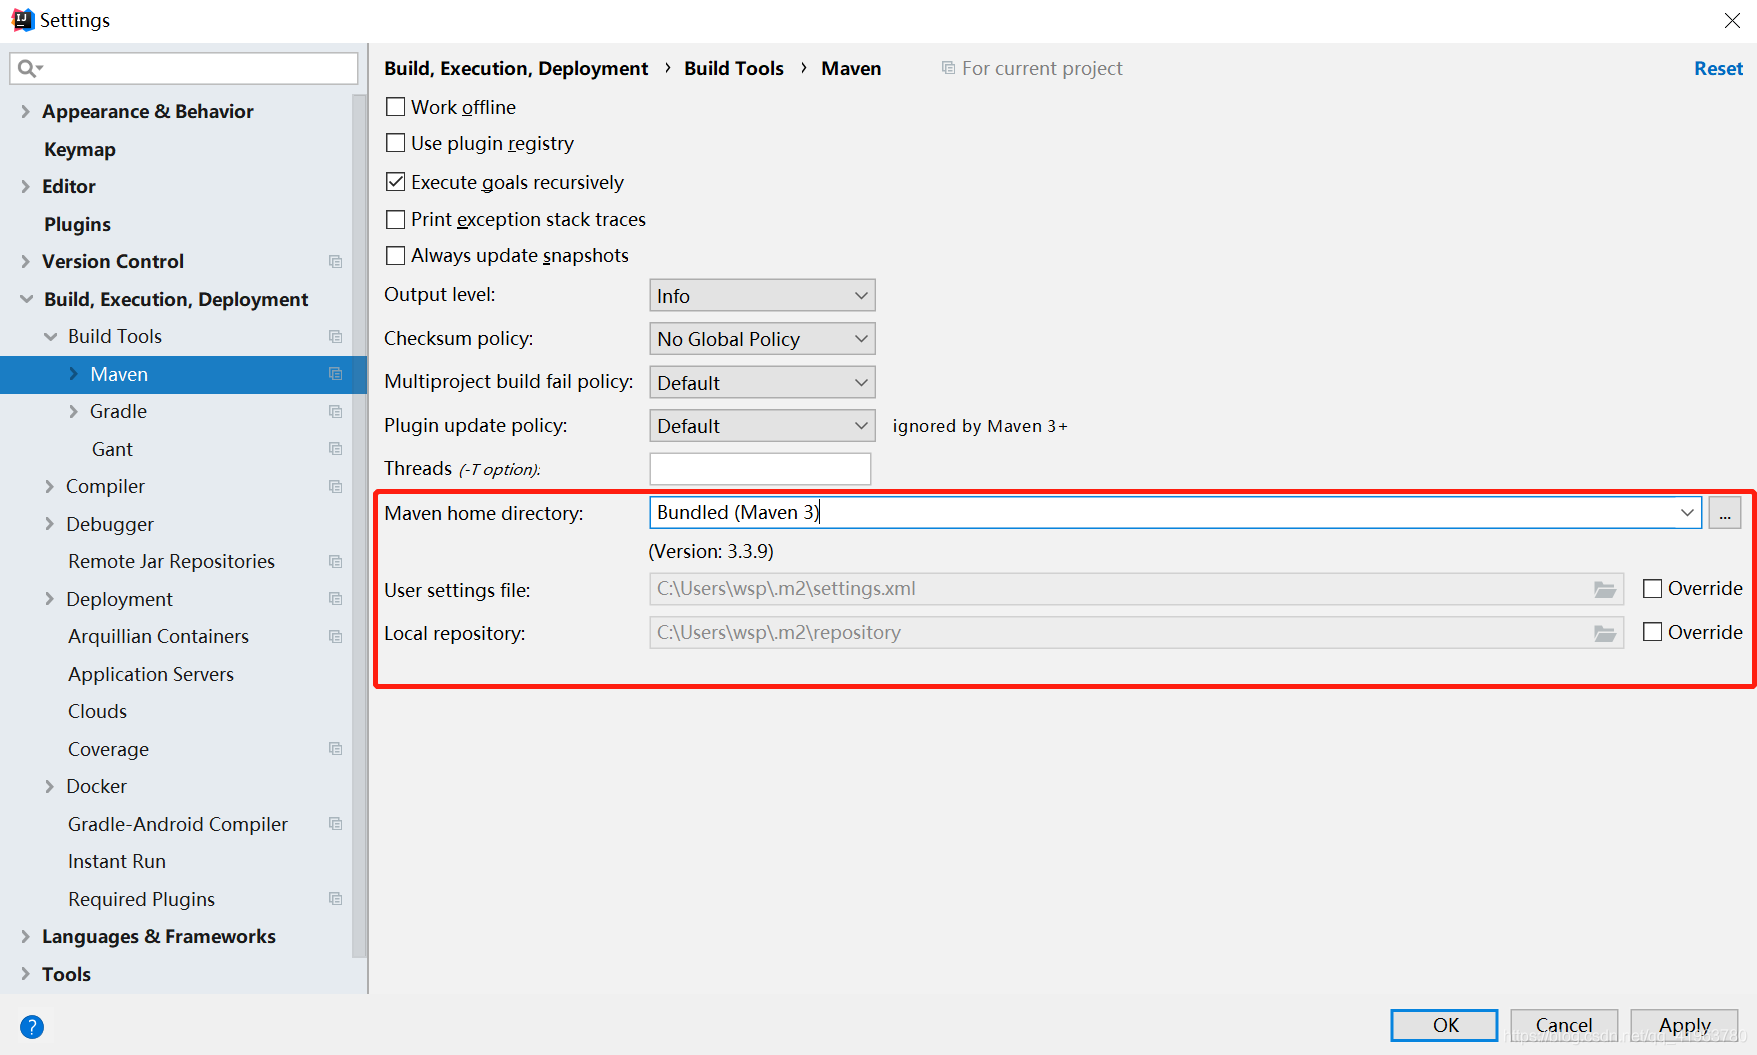Image resolution: width=1757 pixels, height=1055 pixels.
Task: Enable Always update snapshots checkbox
Action: click(396, 256)
